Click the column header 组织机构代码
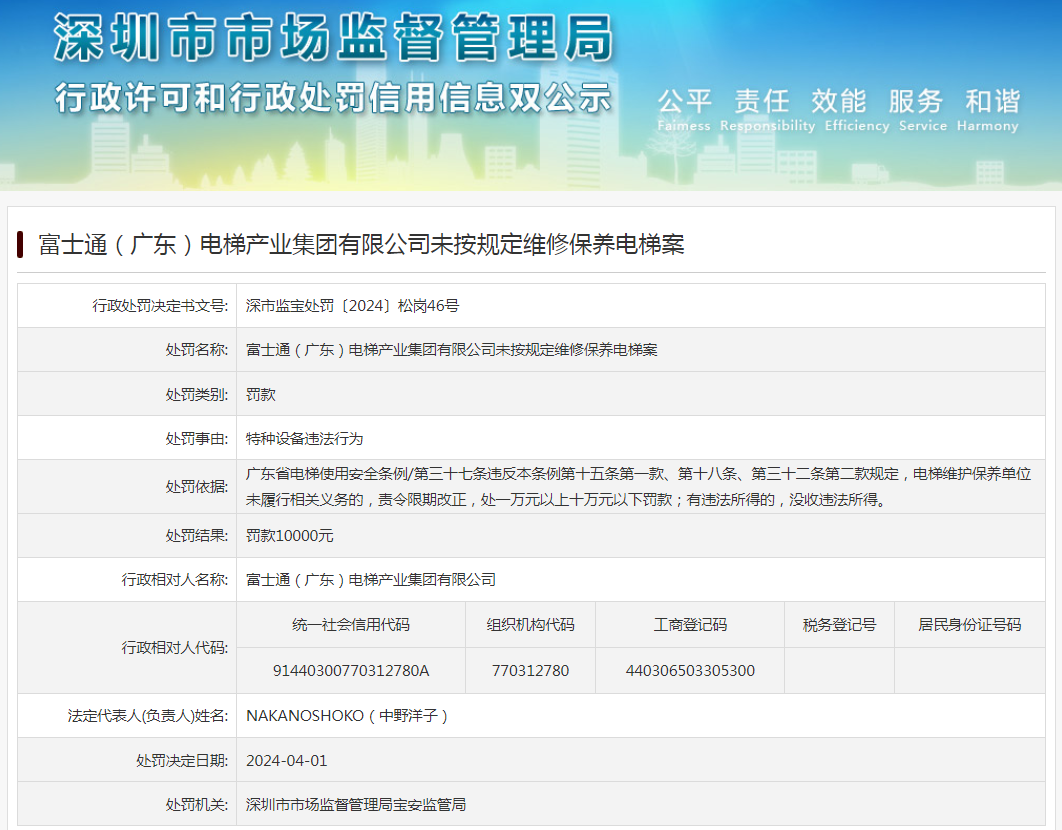 530,625
